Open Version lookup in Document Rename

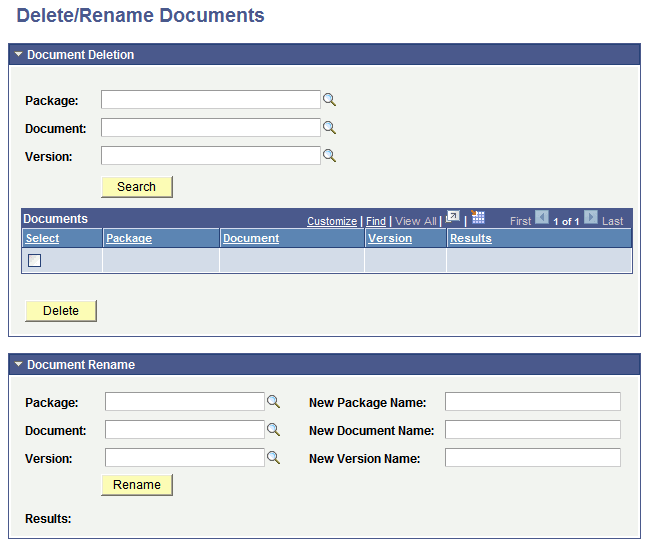(x=273, y=457)
